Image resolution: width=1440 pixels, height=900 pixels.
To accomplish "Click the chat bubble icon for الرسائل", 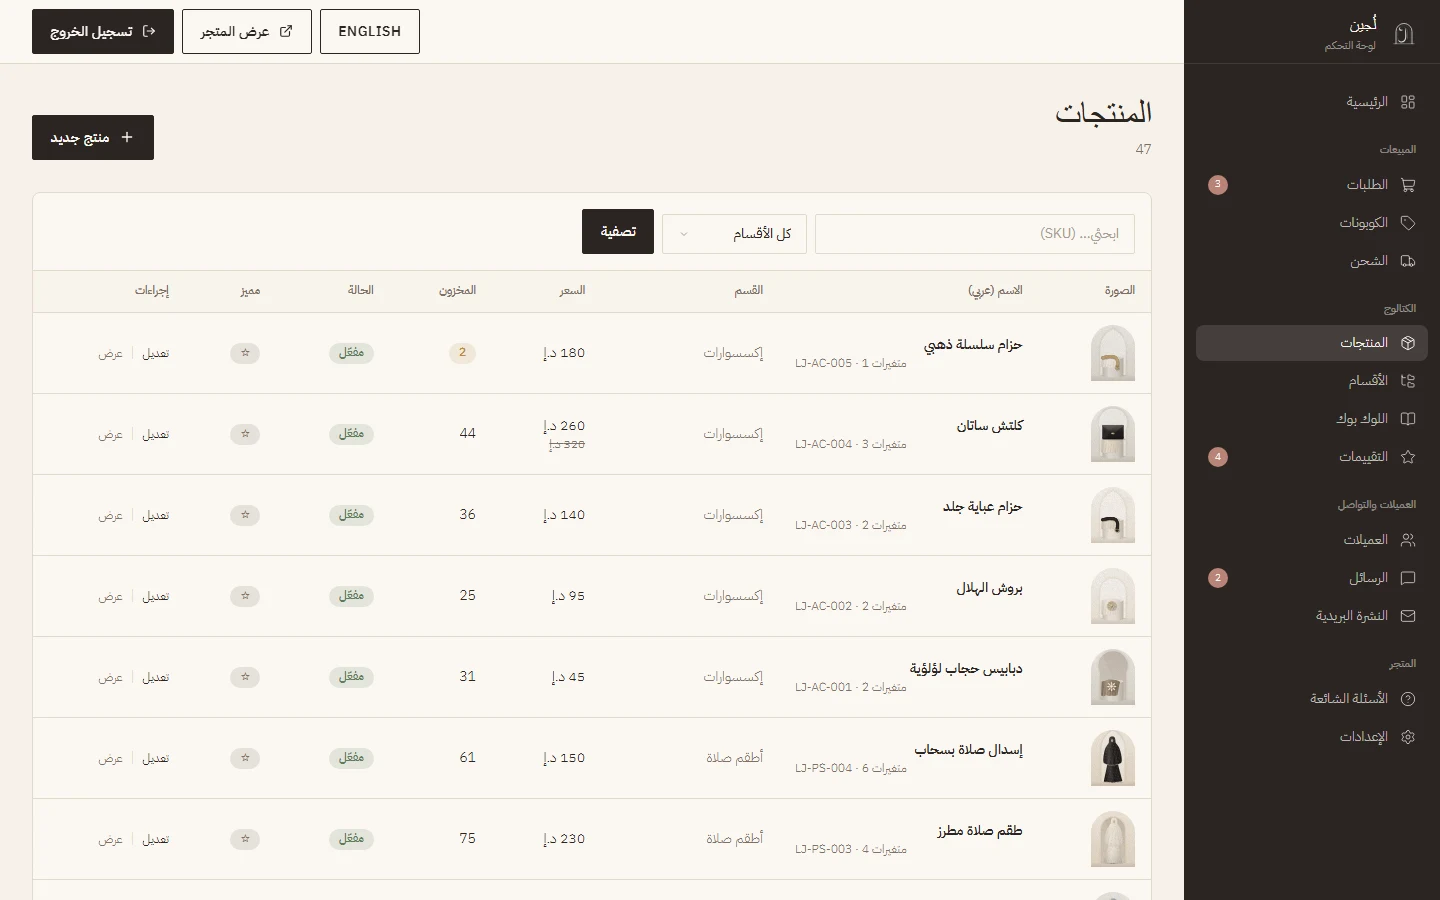I will pyautogui.click(x=1408, y=578).
